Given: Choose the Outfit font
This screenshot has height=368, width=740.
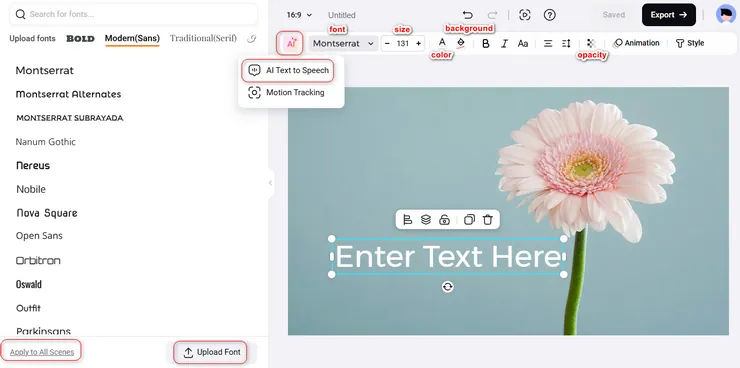Looking at the screenshot, I should pyautogui.click(x=28, y=308).
